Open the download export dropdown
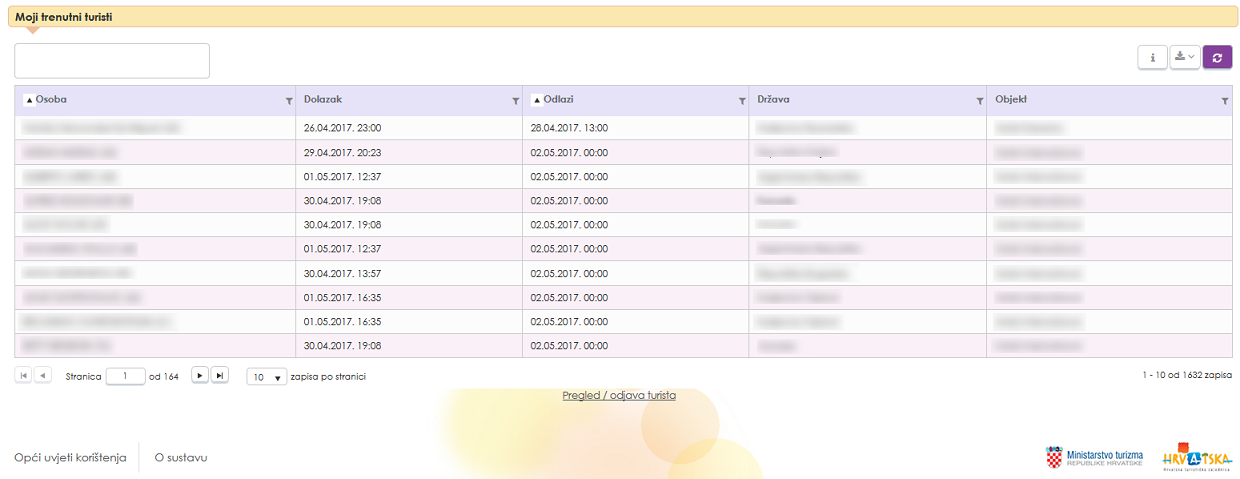This screenshot has width=1240, height=479. click(1184, 58)
